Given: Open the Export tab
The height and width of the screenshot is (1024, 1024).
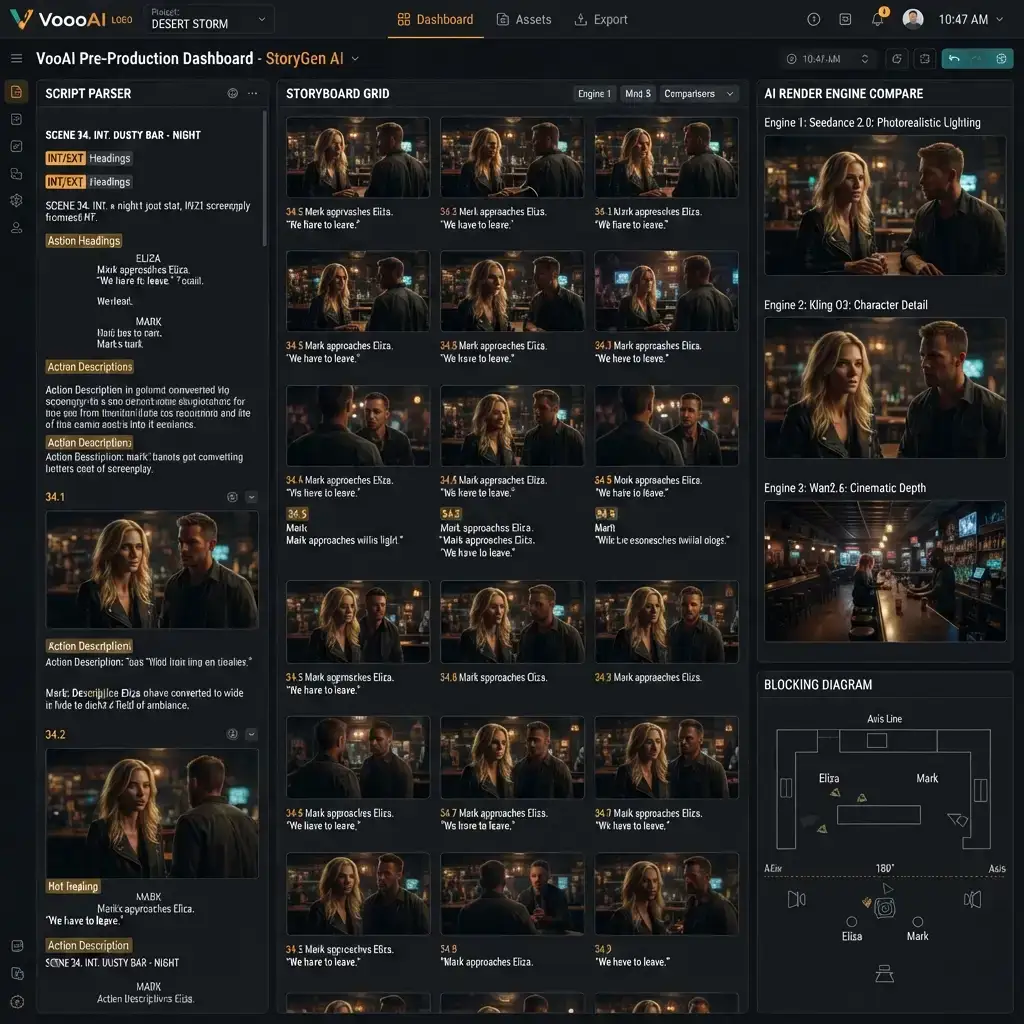Looking at the screenshot, I should (601, 20).
